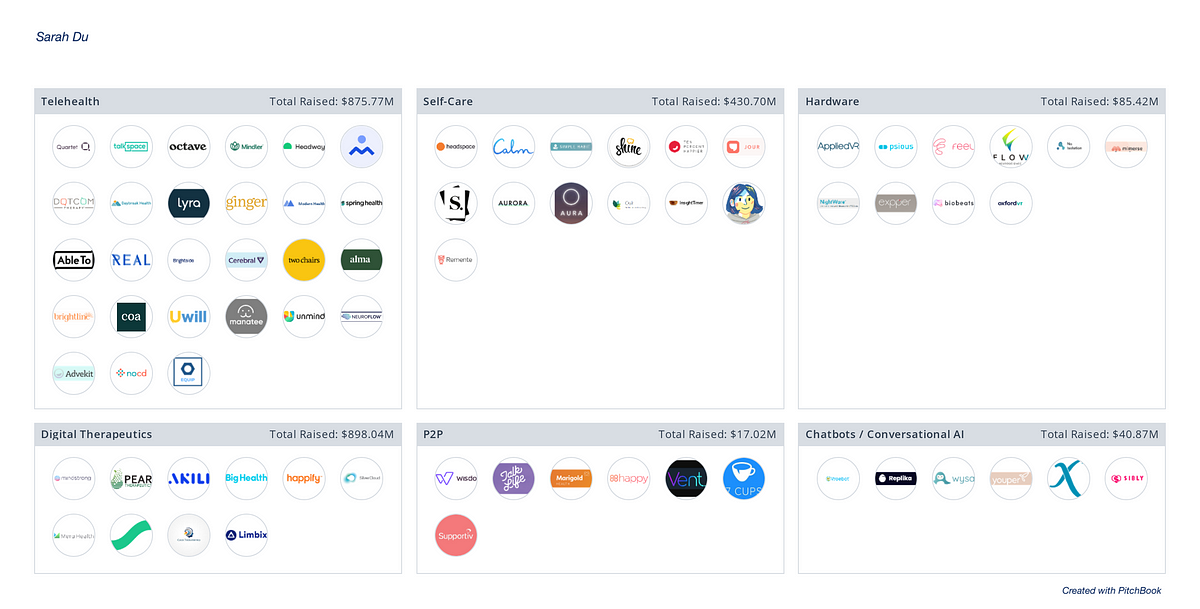Click the Shine logo
The height and width of the screenshot is (609, 1200).
click(x=629, y=146)
